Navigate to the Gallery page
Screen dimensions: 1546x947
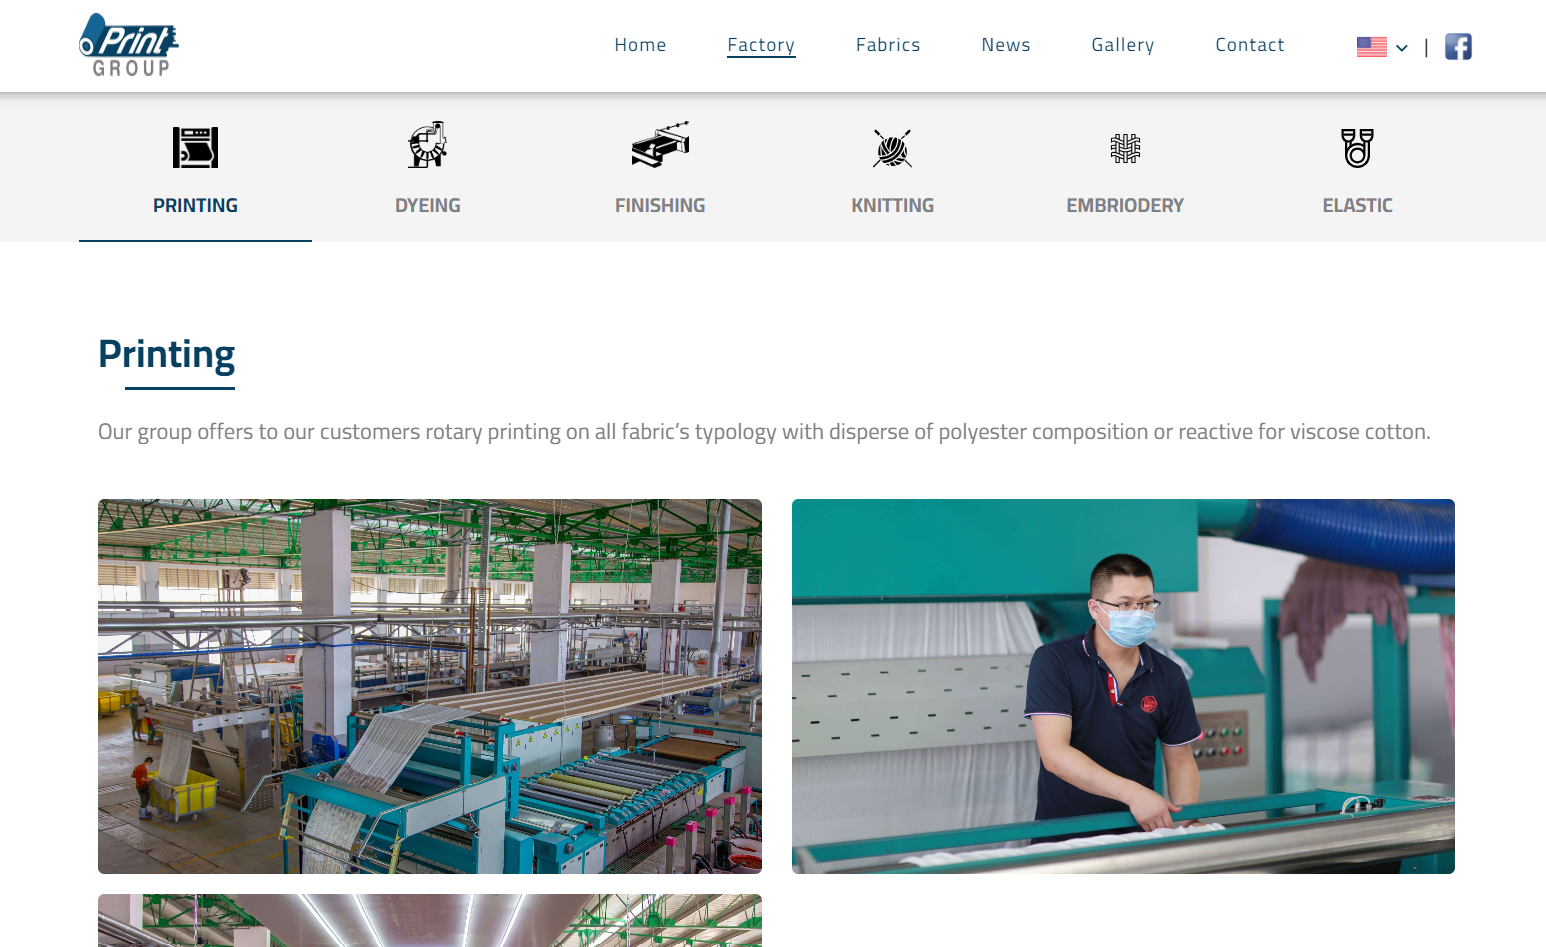1123,45
